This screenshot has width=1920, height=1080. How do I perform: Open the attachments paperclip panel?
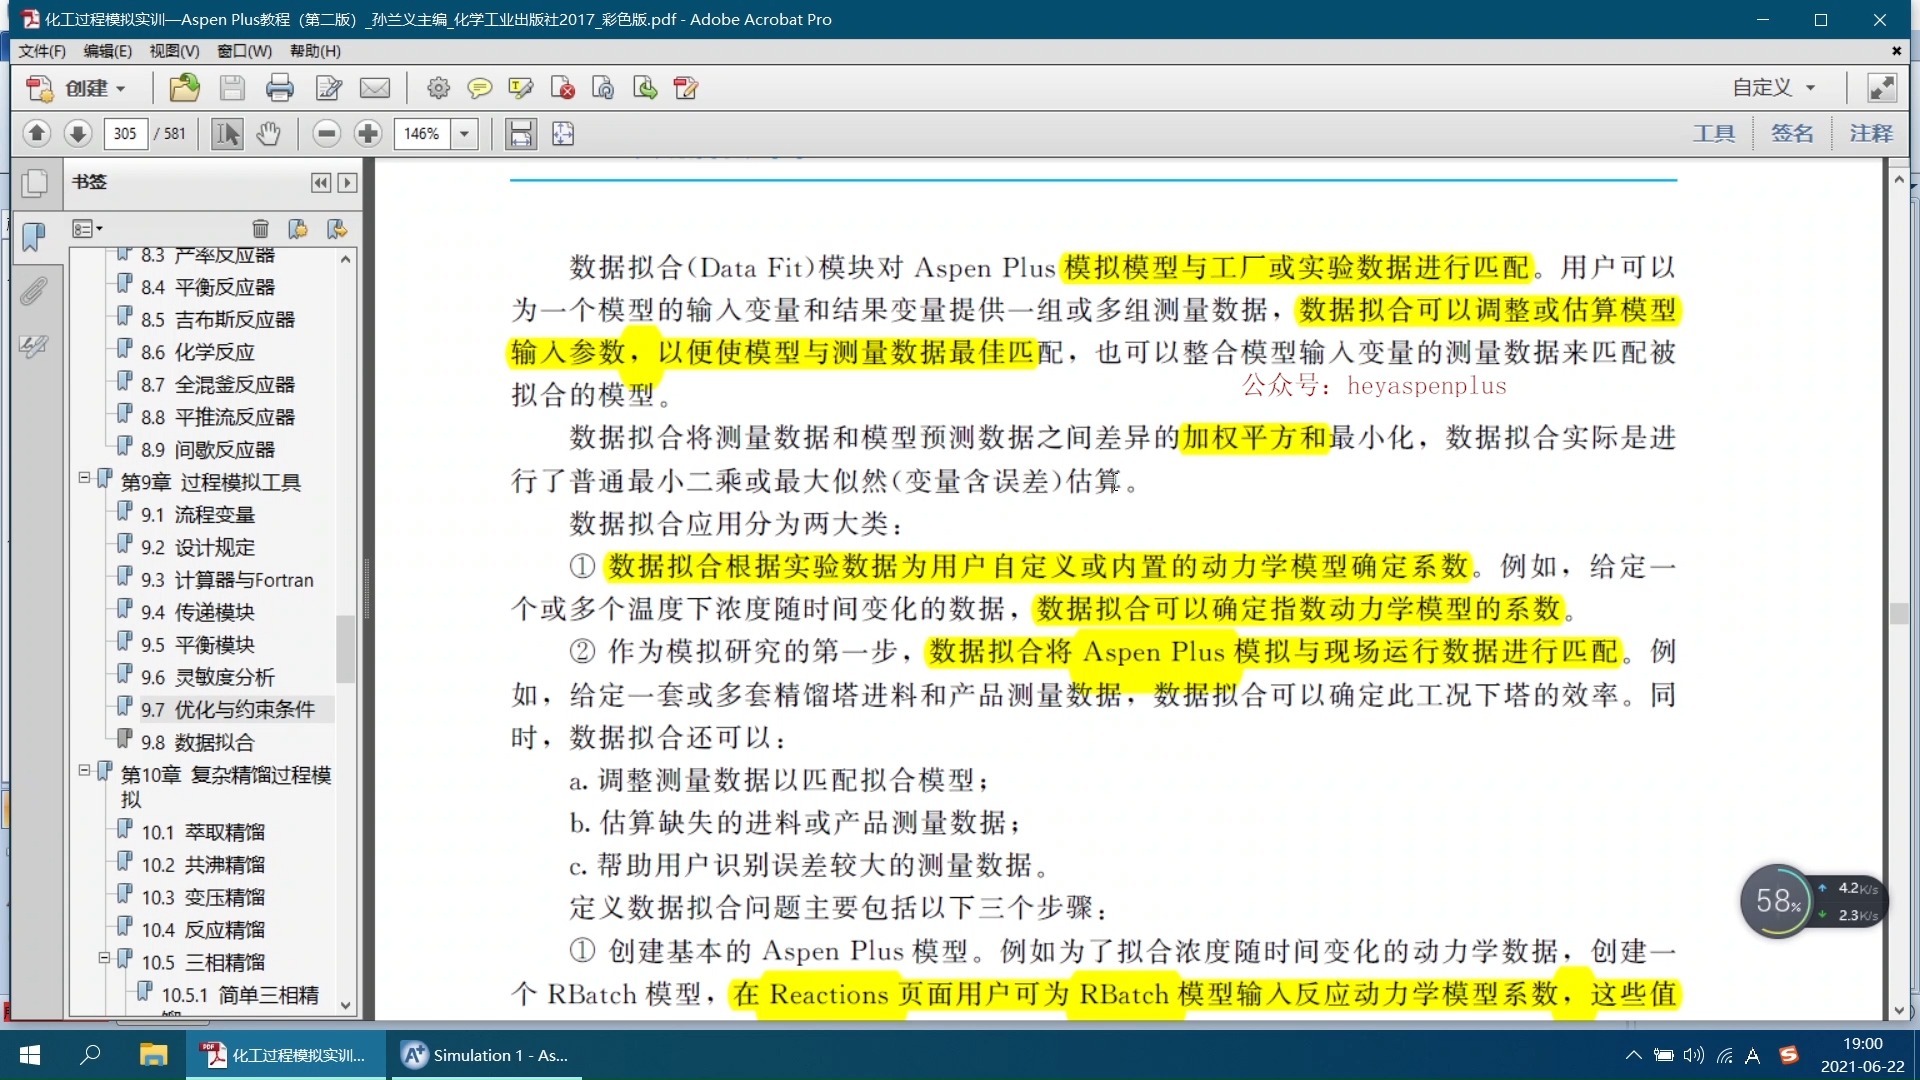point(34,291)
